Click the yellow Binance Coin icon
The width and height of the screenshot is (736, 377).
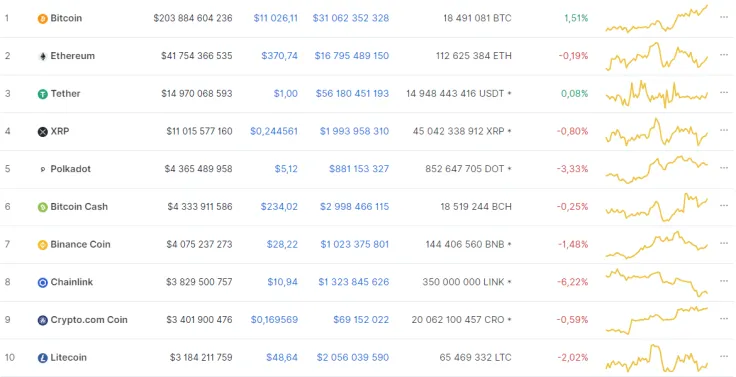coord(43,245)
